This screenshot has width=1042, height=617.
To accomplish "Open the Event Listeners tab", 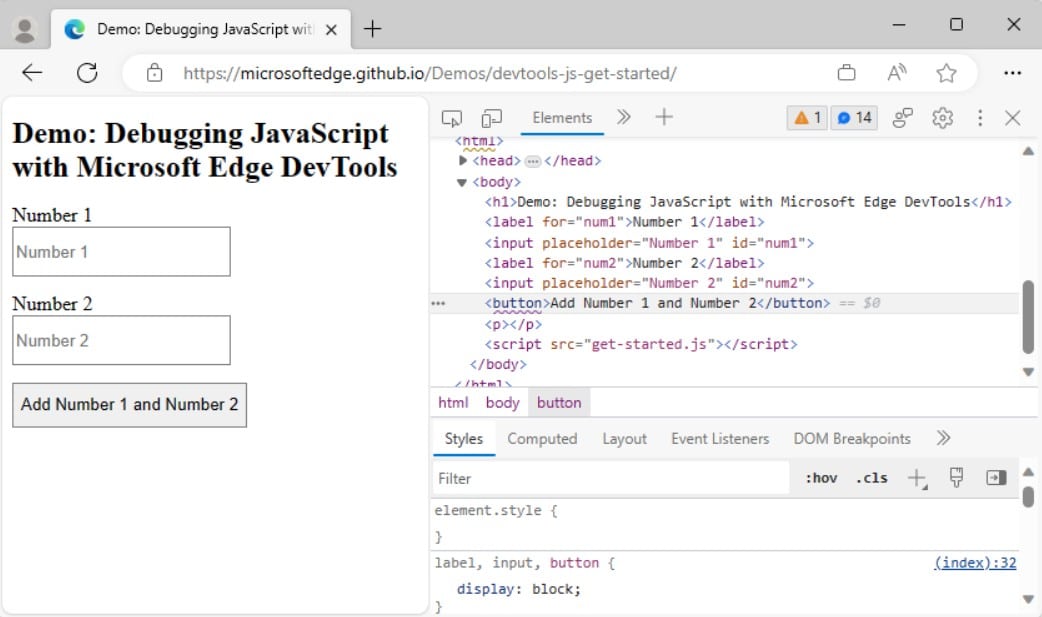I will tap(720, 439).
